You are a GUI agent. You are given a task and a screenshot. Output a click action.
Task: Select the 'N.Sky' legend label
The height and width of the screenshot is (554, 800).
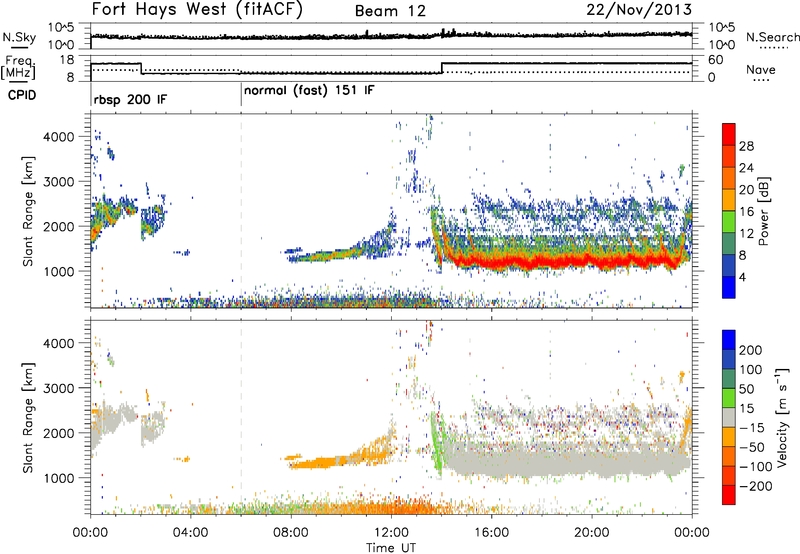point(19,37)
